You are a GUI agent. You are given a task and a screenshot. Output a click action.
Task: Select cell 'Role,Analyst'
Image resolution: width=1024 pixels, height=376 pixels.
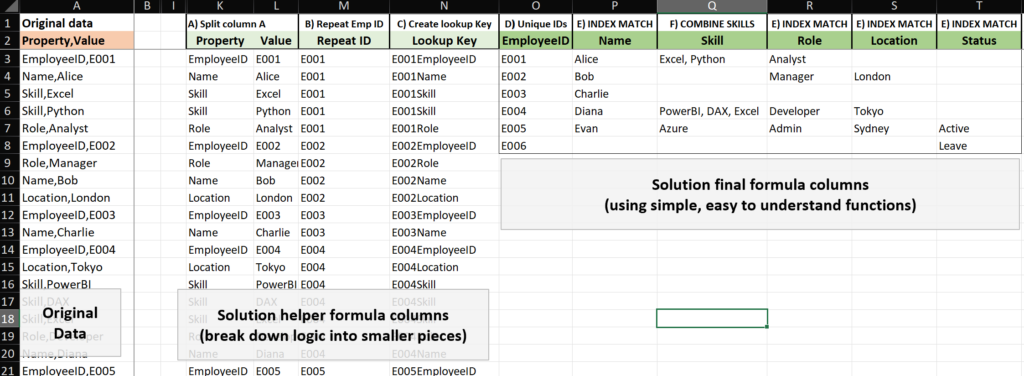point(76,129)
